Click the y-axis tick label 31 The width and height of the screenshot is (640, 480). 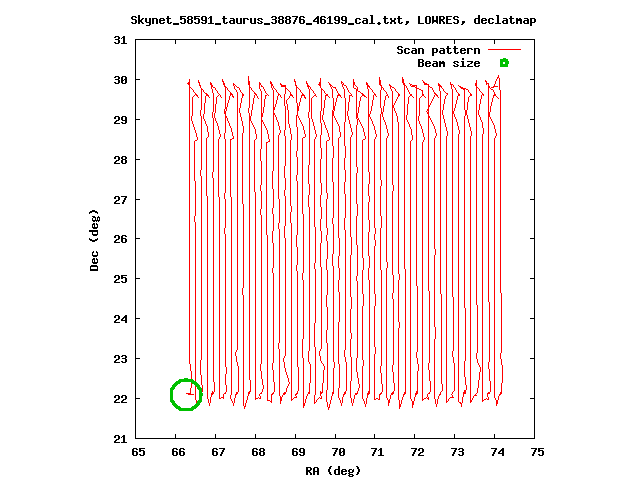(x=120, y=40)
